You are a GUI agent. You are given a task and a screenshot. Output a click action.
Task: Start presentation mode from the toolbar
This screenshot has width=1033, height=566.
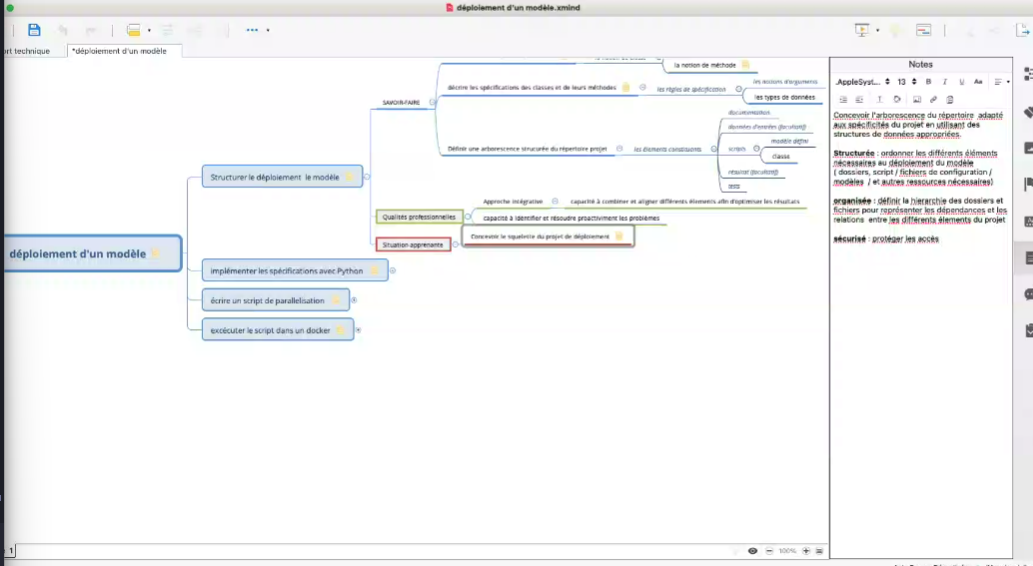coord(862,30)
